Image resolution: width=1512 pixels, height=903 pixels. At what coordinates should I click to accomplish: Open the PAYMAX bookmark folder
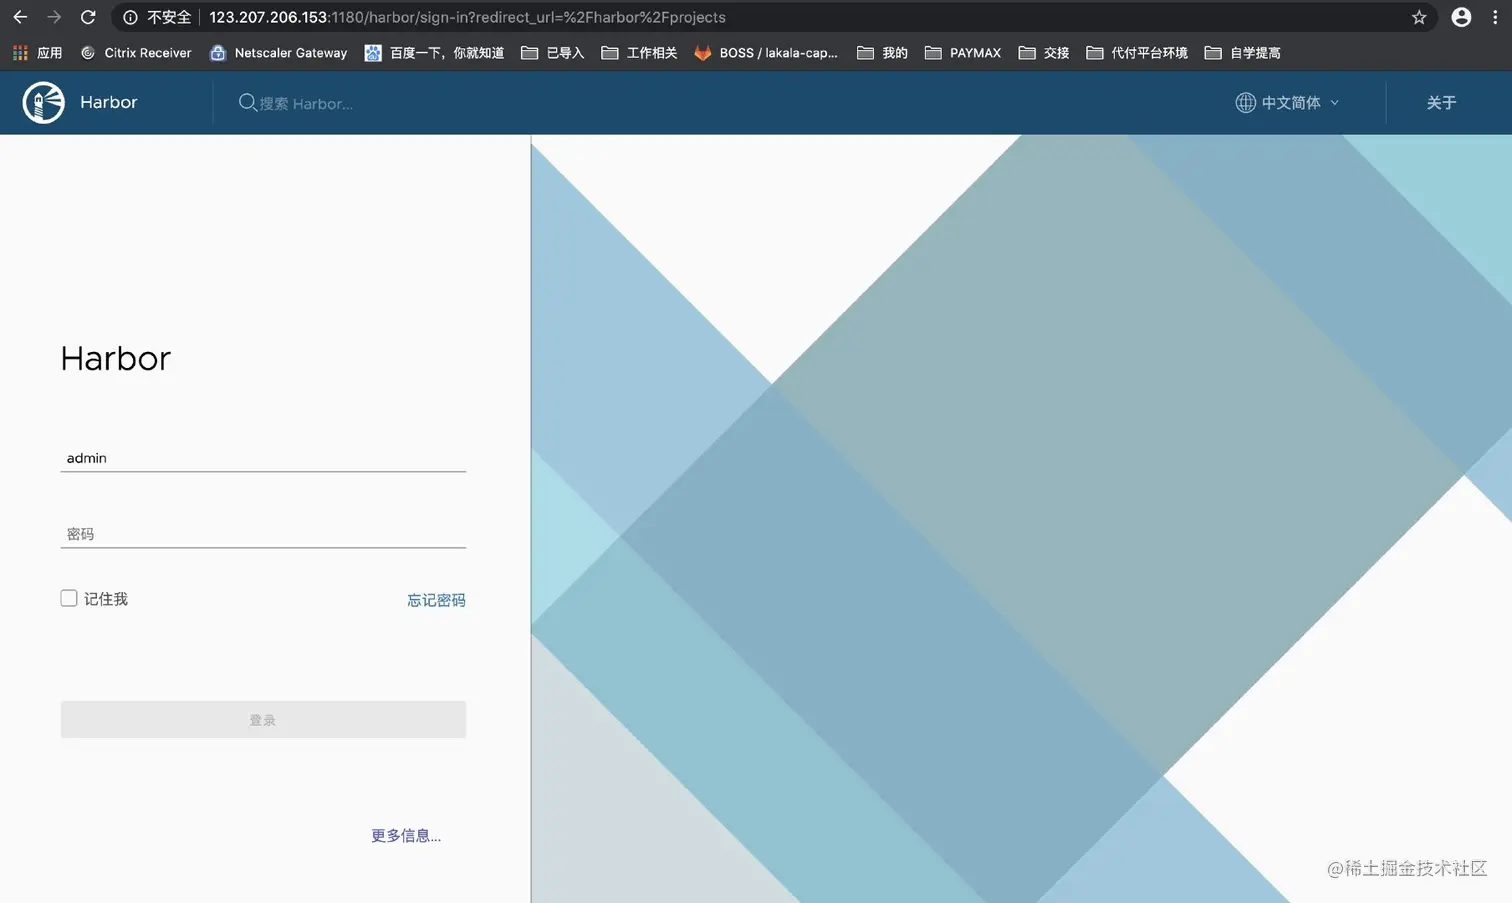963,53
